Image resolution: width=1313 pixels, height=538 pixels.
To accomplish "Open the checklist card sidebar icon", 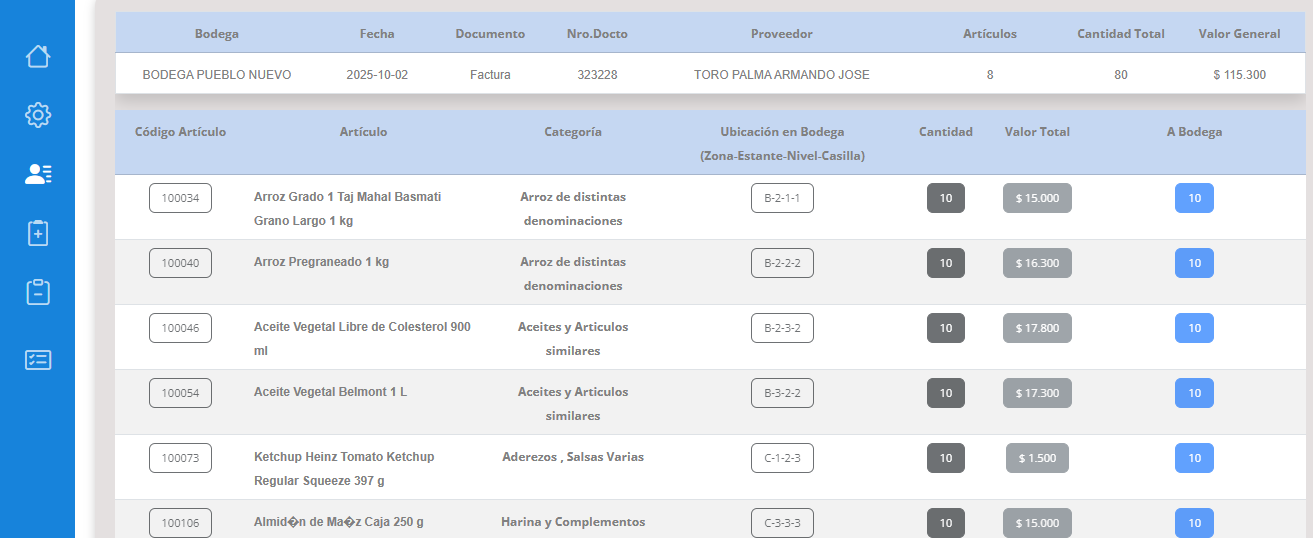I will coord(37,360).
